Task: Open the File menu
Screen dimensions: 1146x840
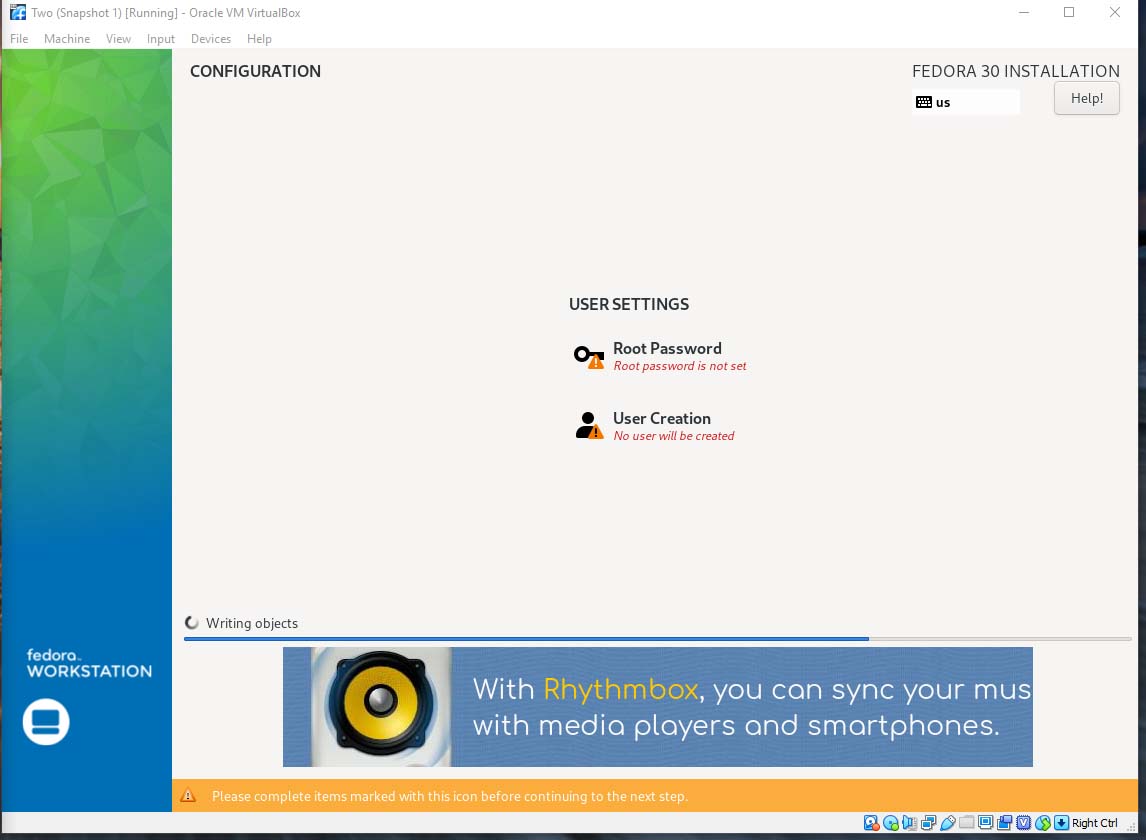Action: click(x=19, y=39)
